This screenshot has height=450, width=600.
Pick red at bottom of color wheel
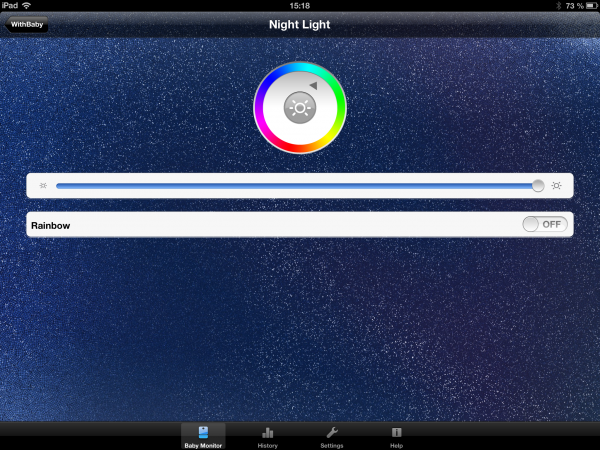tap(300, 149)
